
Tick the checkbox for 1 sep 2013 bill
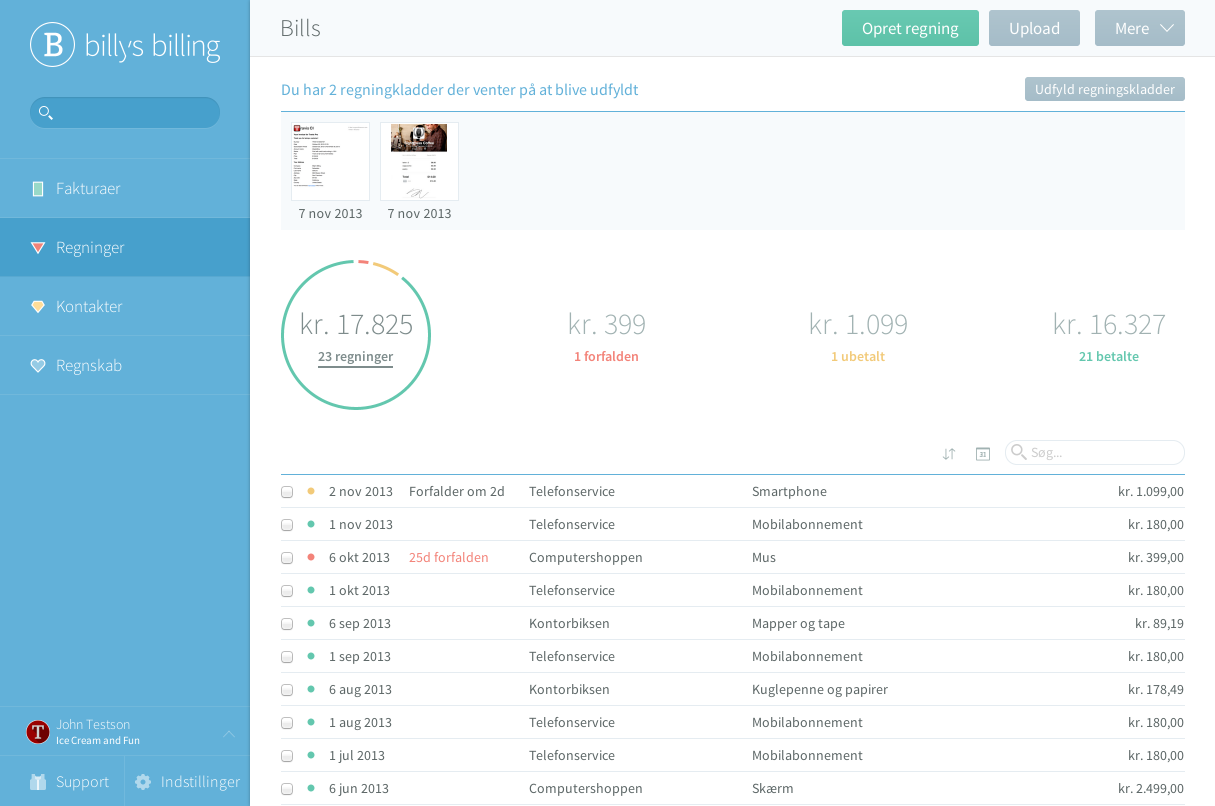[287, 657]
